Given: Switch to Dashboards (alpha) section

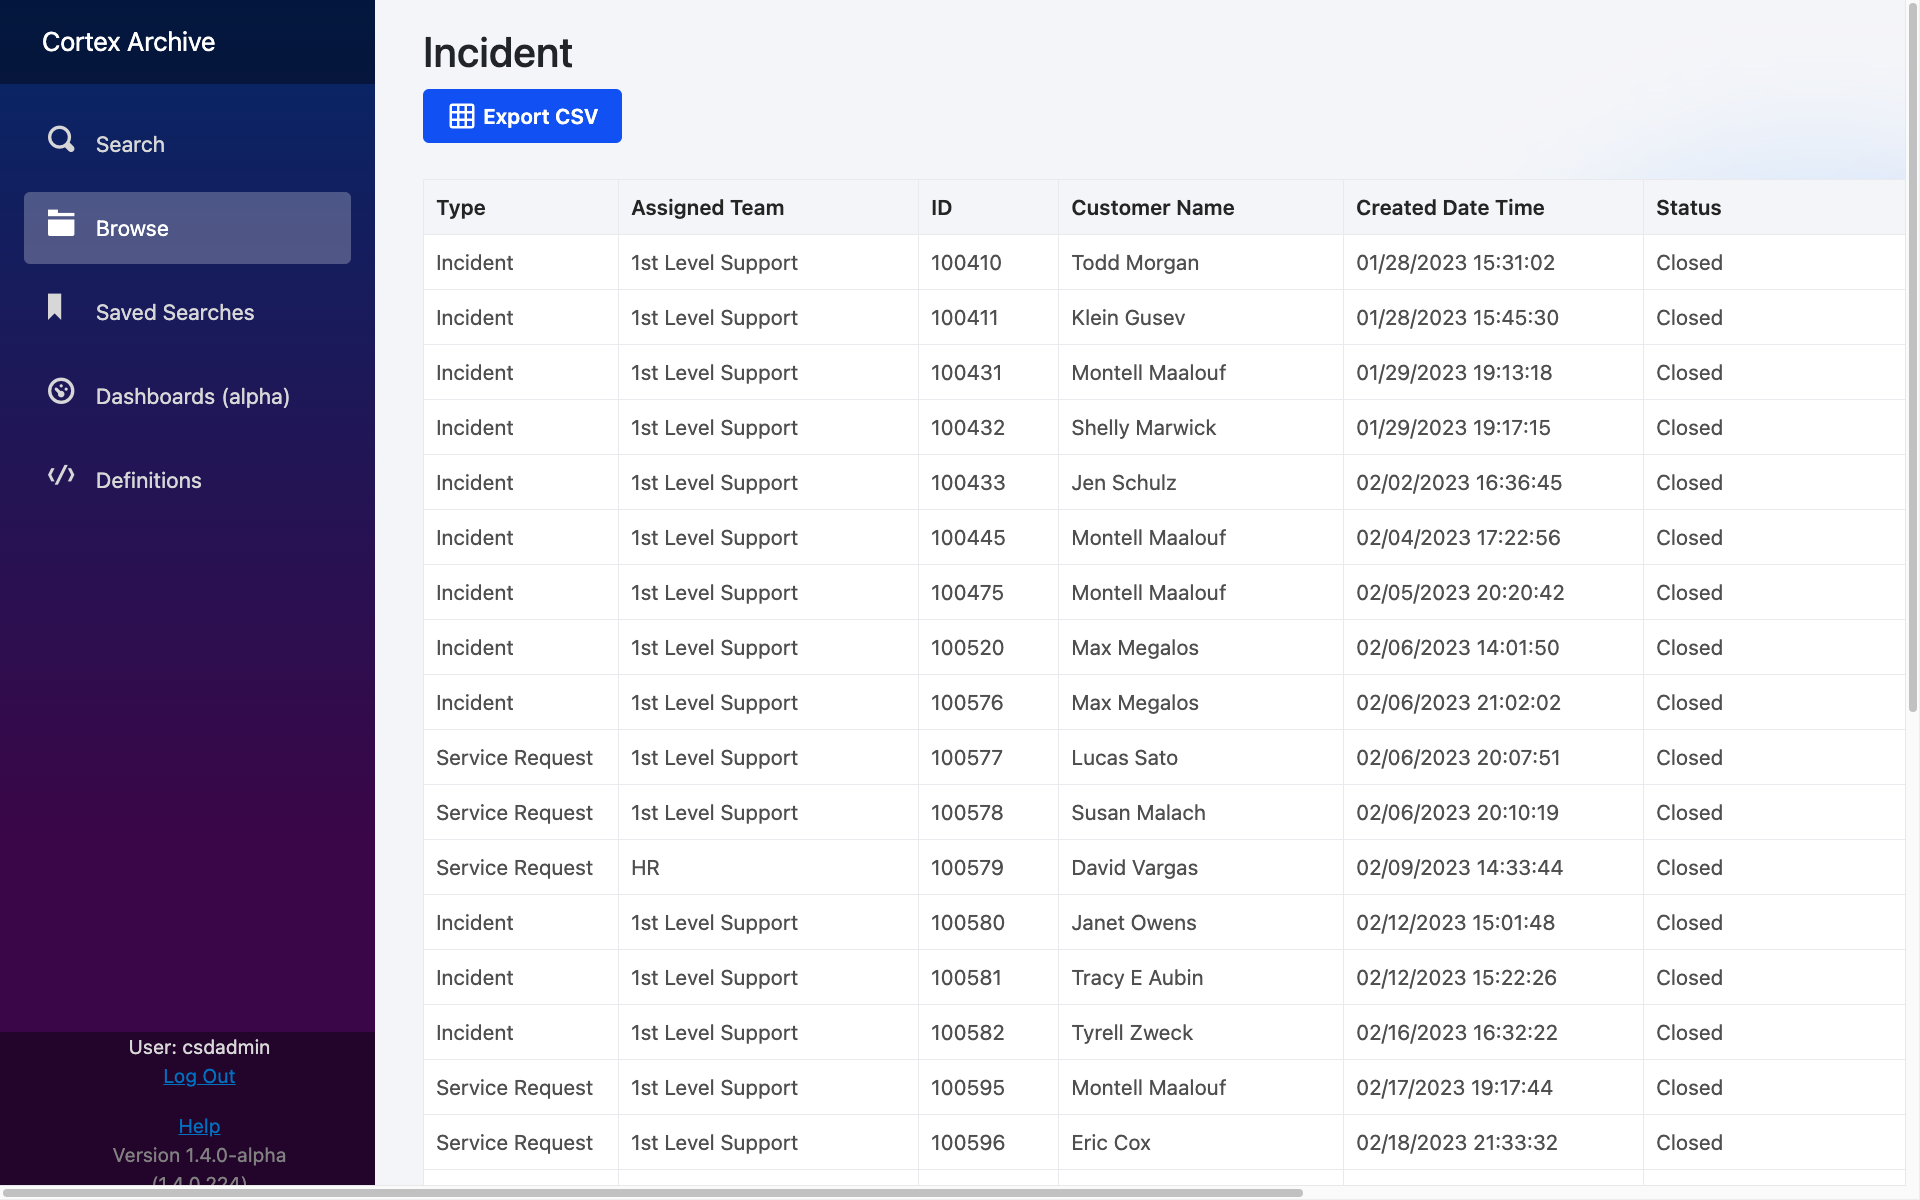Looking at the screenshot, I should (x=192, y=396).
